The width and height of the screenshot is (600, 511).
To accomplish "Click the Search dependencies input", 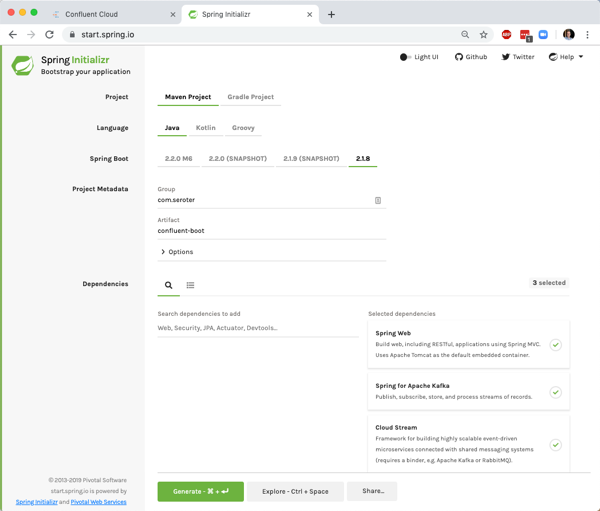I will (x=258, y=328).
